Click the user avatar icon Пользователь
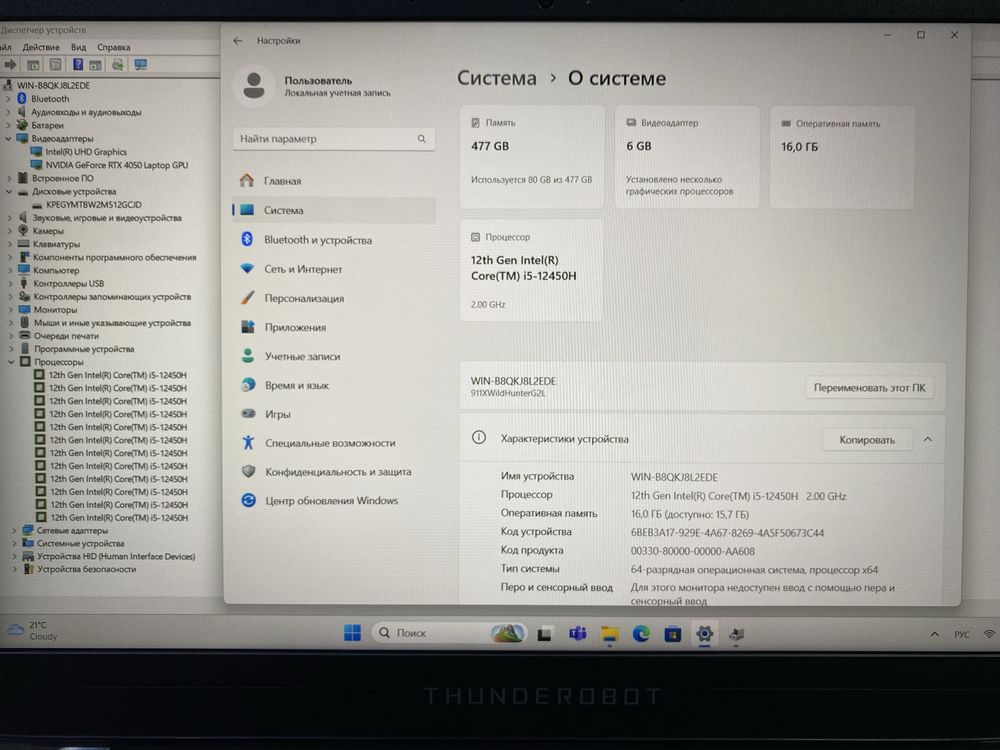Viewport: 1000px width, 750px height. 254,85
